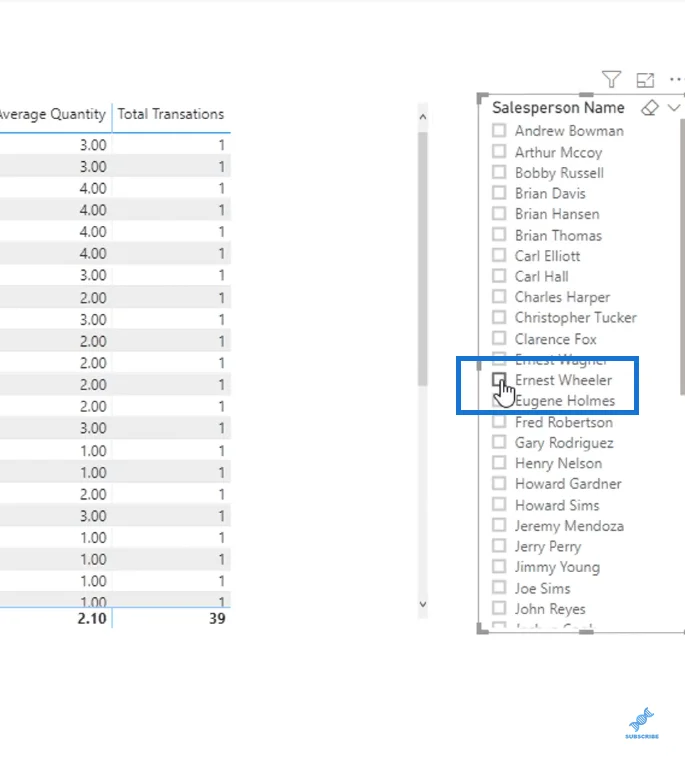
Task: Click the slicer top-center resize handle
Action: [x=586, y=94]
